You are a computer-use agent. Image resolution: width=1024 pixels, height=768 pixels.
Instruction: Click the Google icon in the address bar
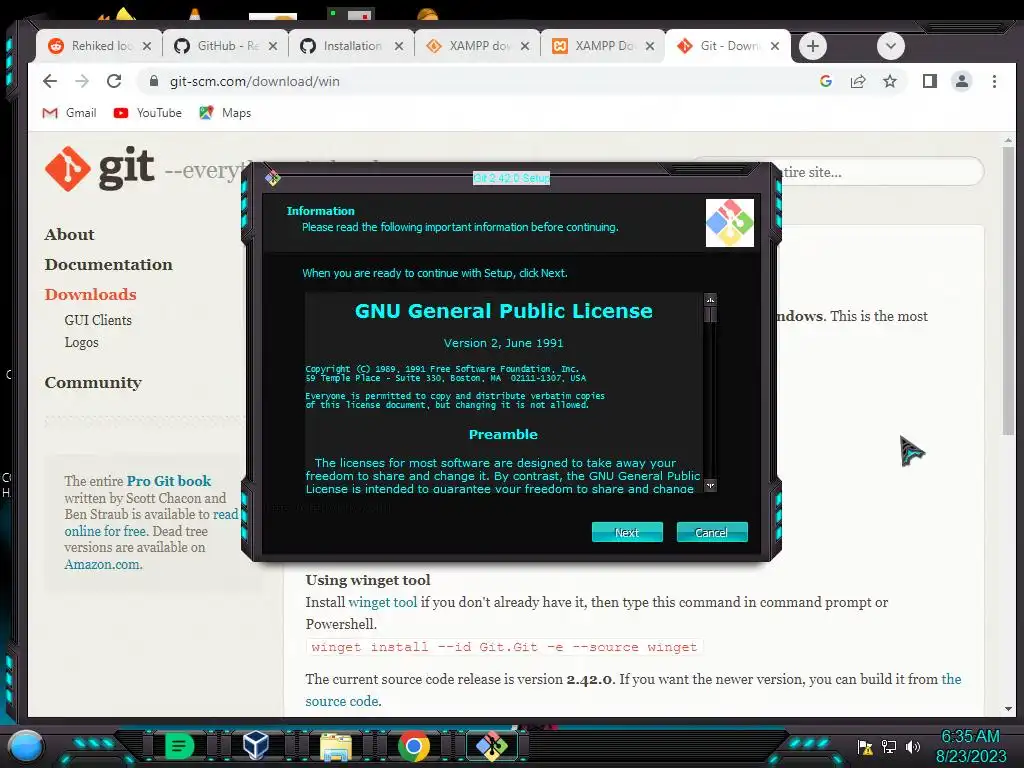825,81
